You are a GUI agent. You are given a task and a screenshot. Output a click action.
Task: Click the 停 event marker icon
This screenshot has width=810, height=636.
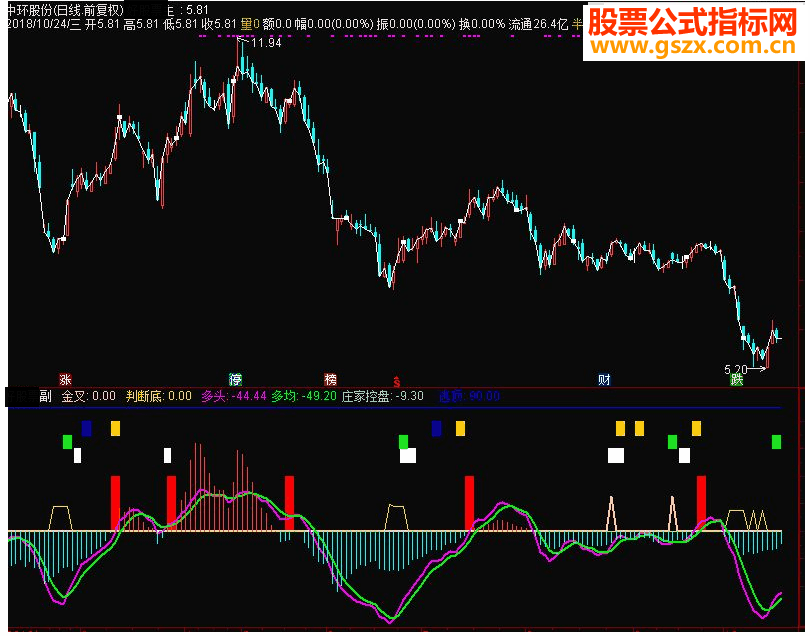(x=235, y=380)
